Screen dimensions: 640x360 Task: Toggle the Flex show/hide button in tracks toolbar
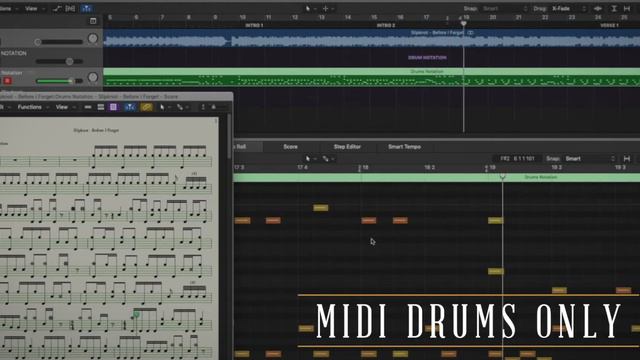[x=70, y=8]
